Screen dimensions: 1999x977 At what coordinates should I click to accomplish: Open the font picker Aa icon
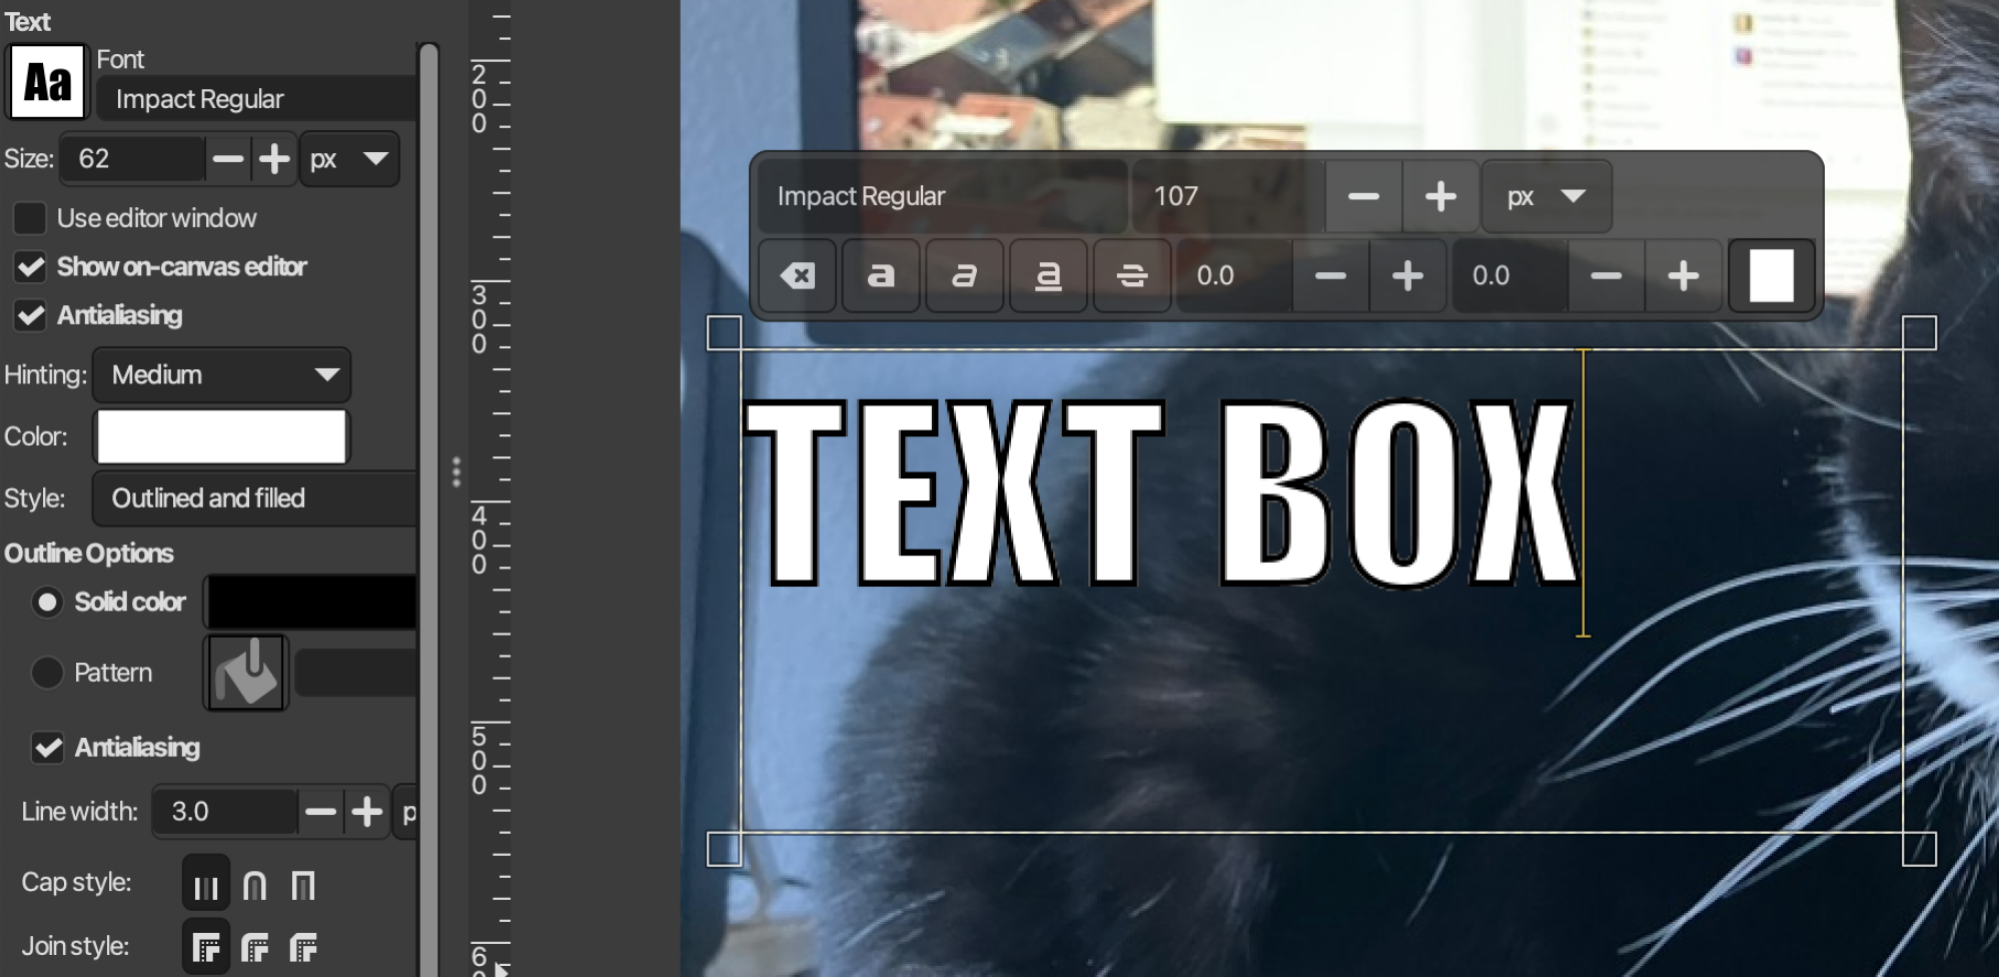pyautogui.click(x=47, y=82)
